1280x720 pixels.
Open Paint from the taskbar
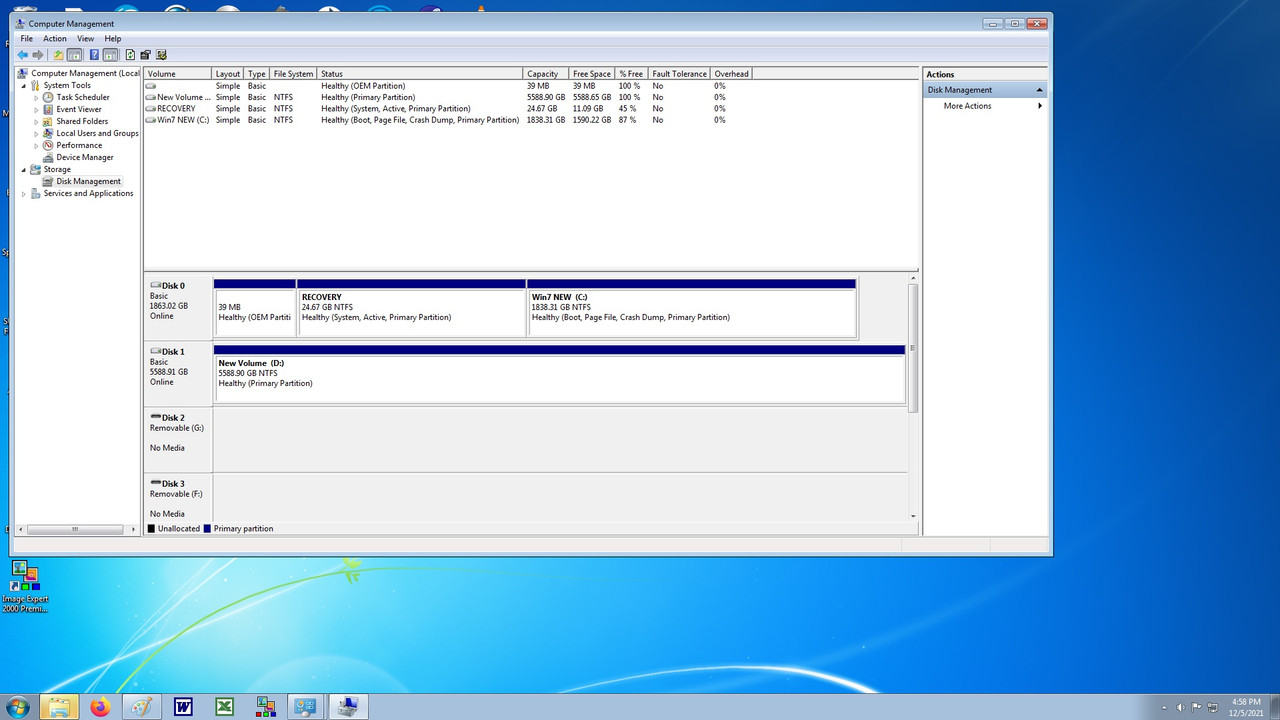(x=141, y=707)
